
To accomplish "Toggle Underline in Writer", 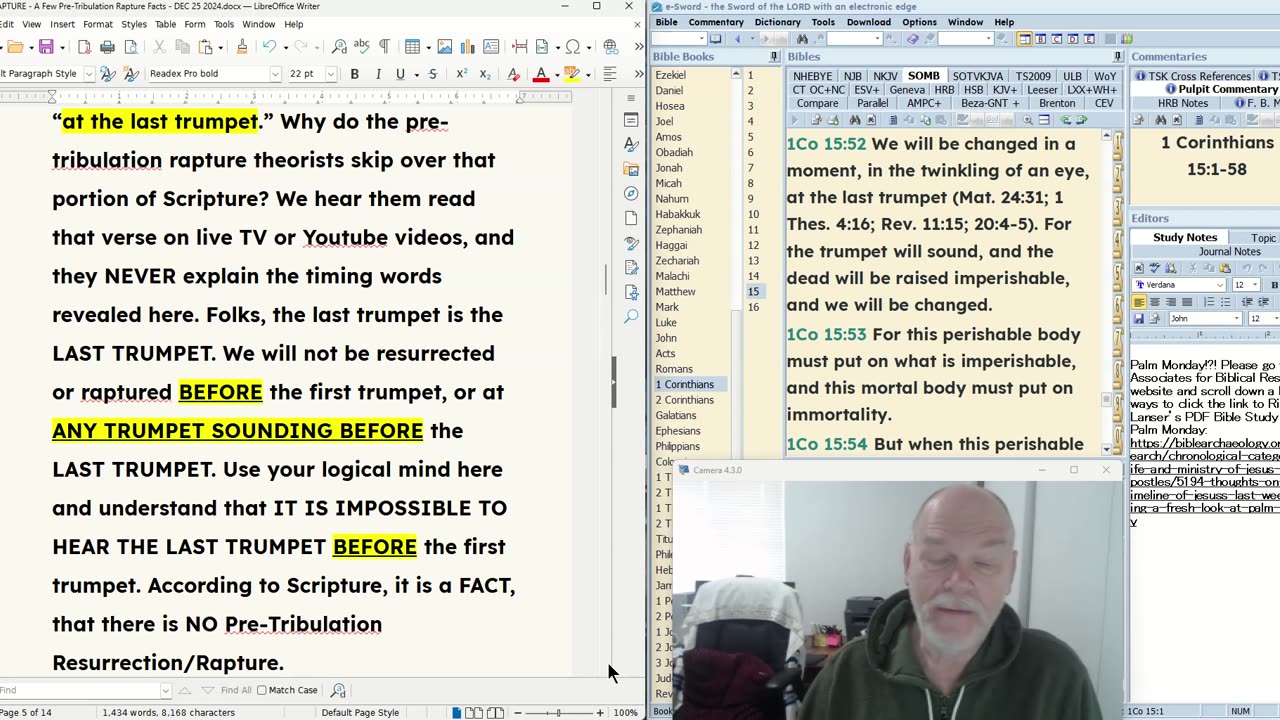I will tap(400, 74).
